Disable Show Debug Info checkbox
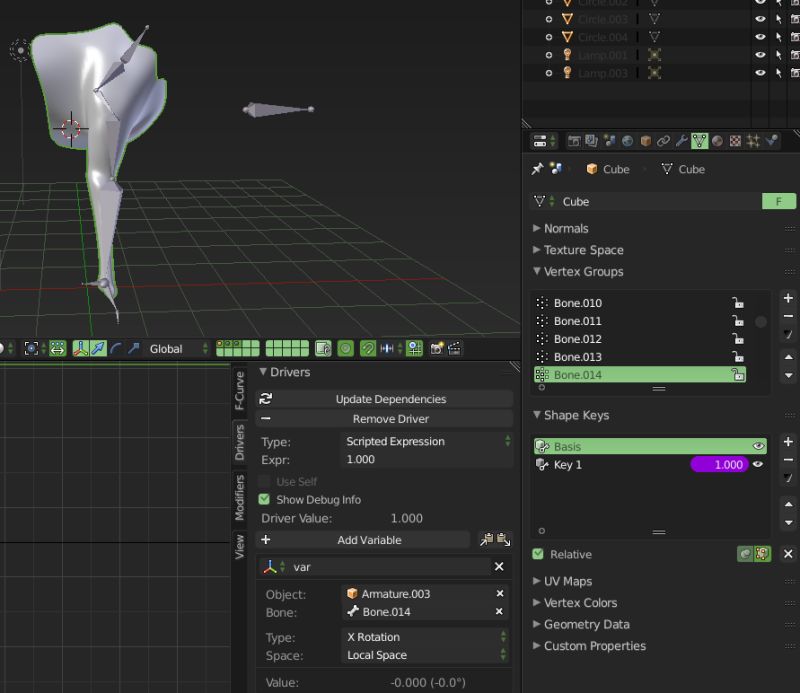Screen dimensions: 800x693 pos(265,499)
